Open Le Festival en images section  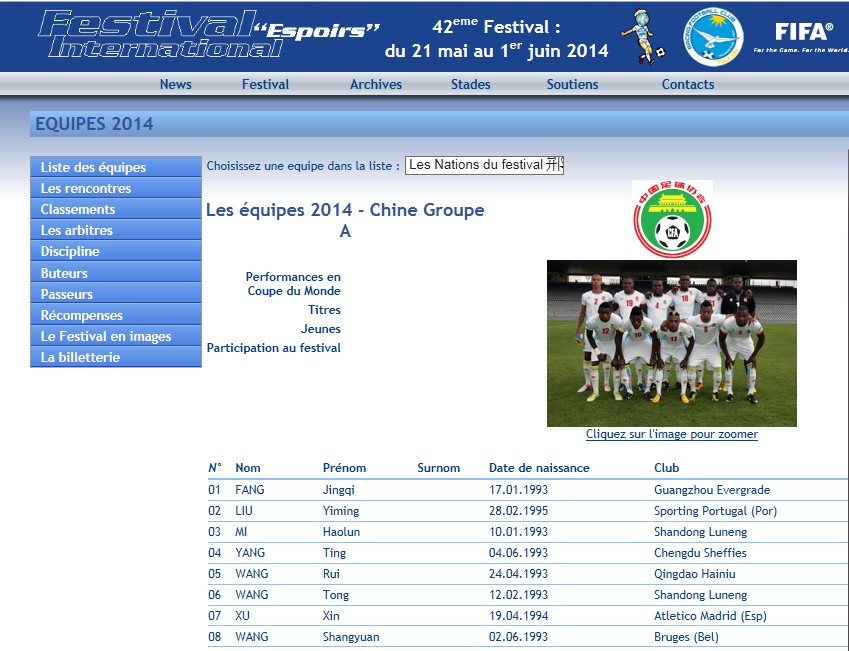tap(106, 337)
